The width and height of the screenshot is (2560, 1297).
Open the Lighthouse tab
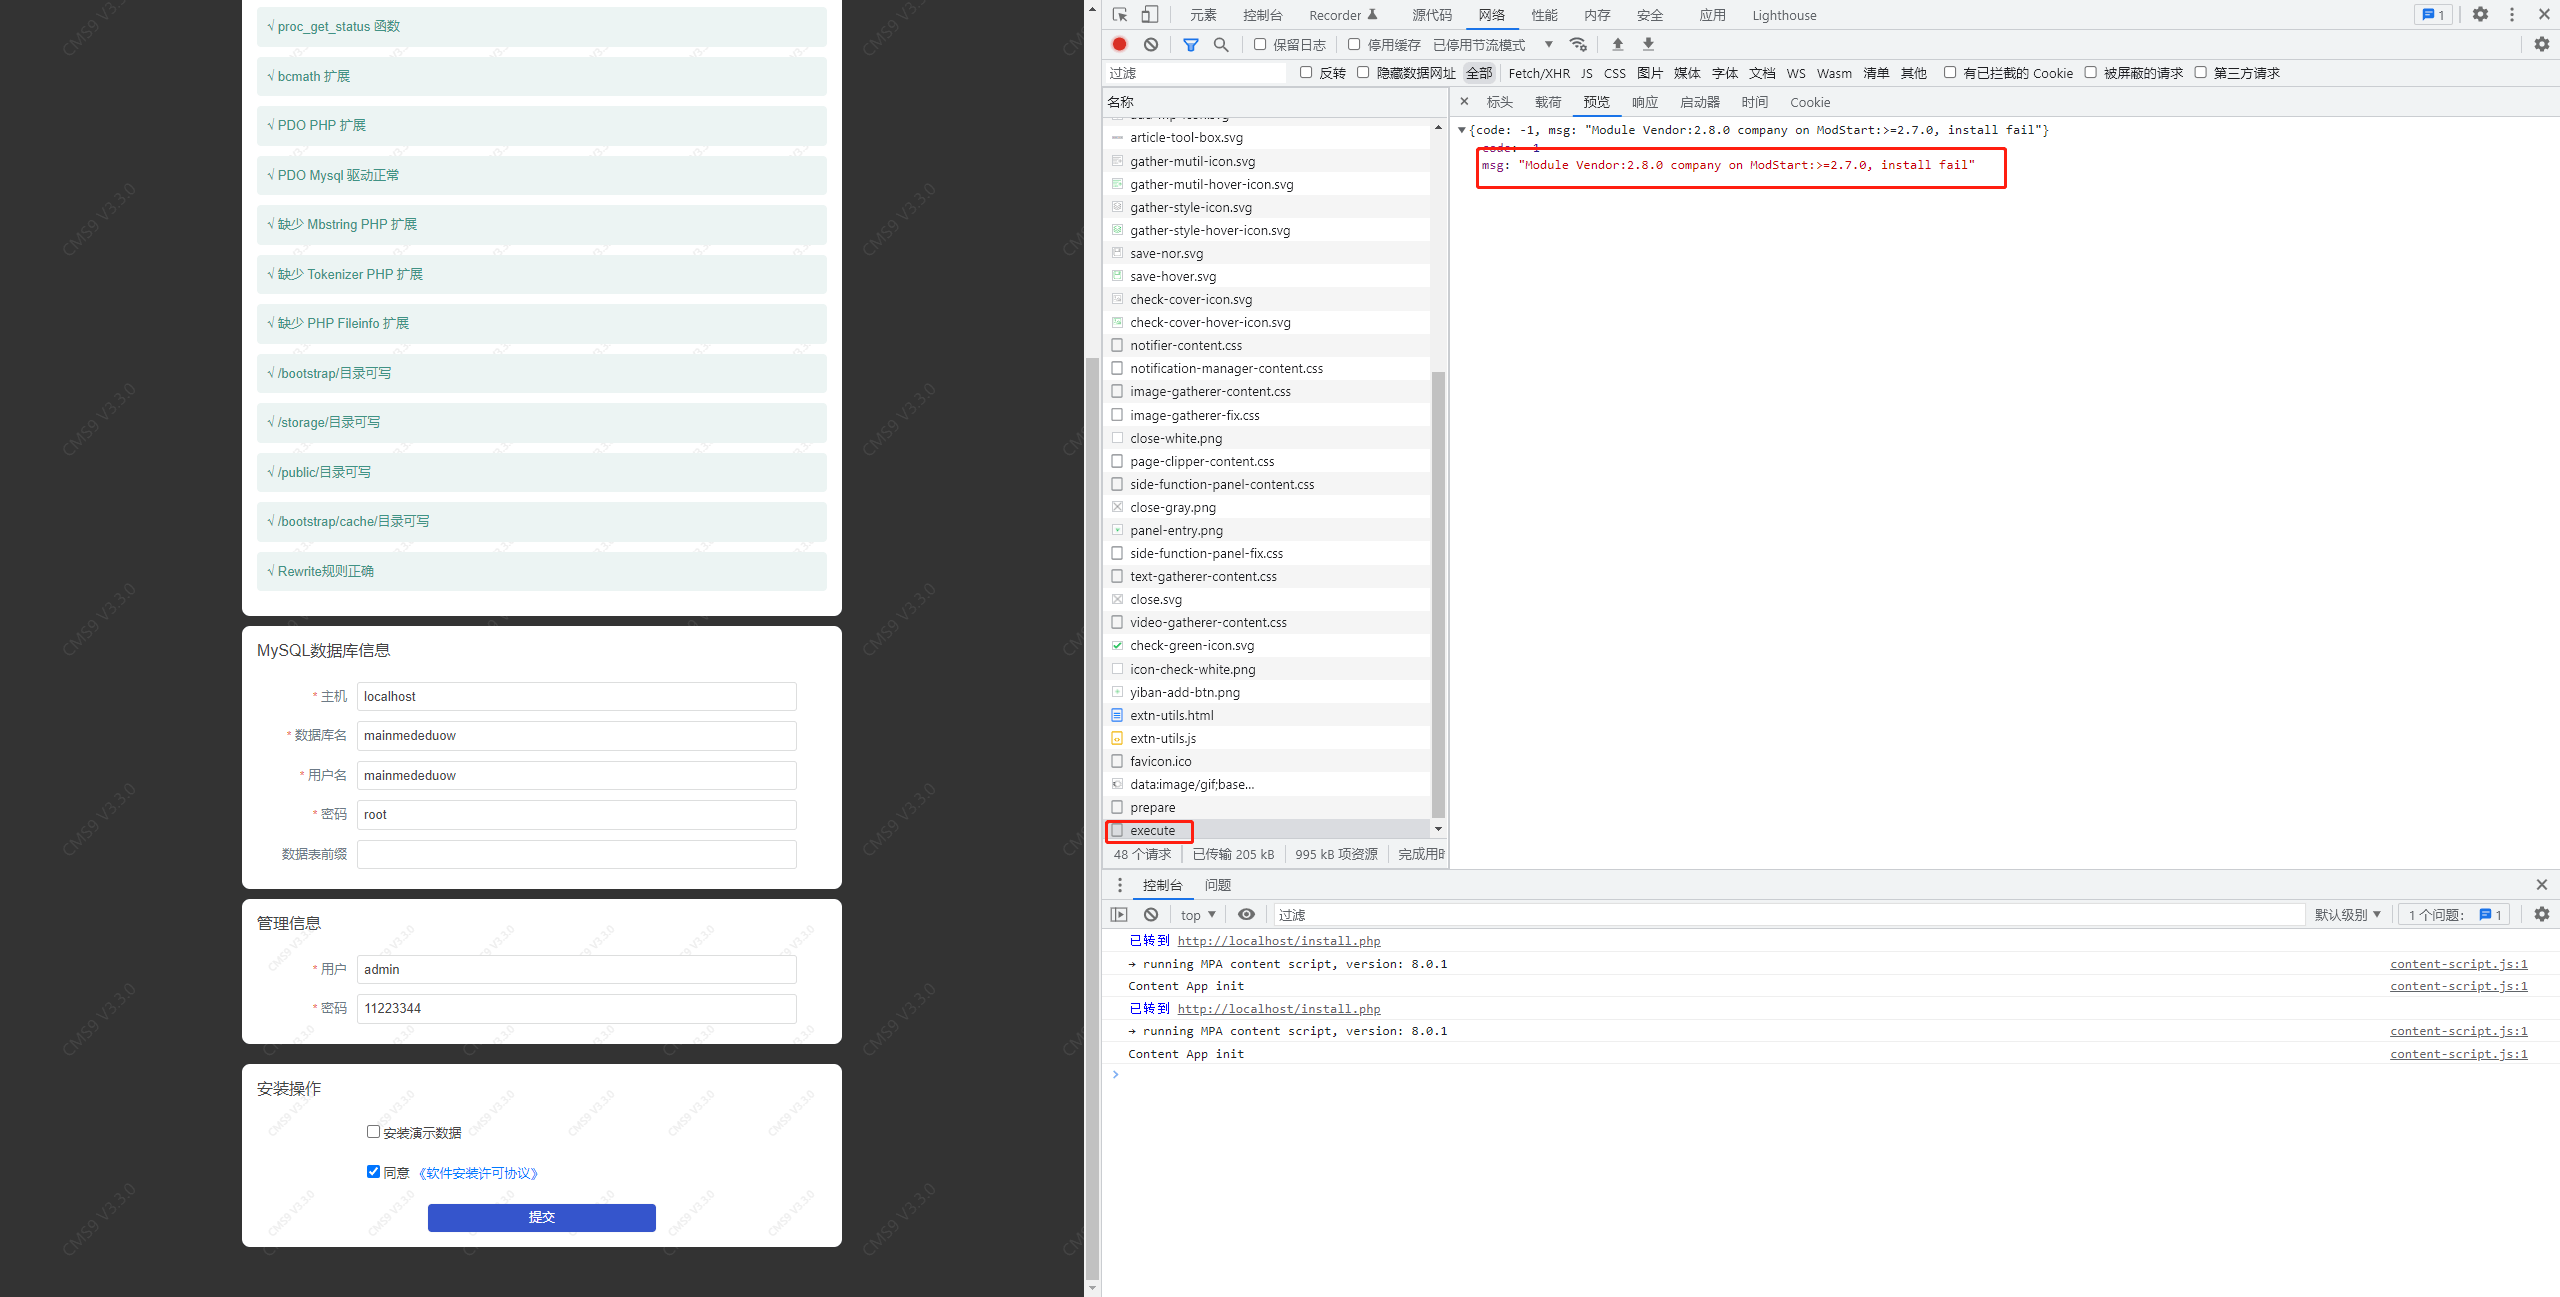pos(1784,15)
